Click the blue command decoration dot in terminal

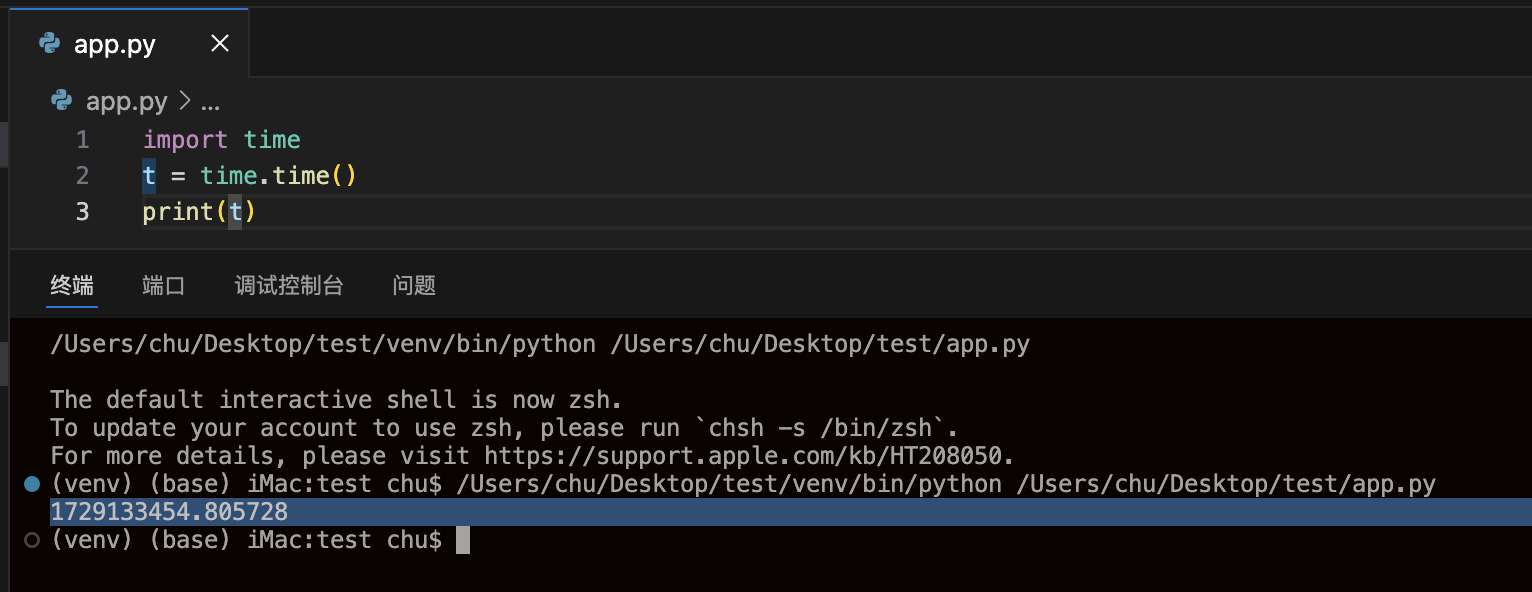tap(32, 484)
